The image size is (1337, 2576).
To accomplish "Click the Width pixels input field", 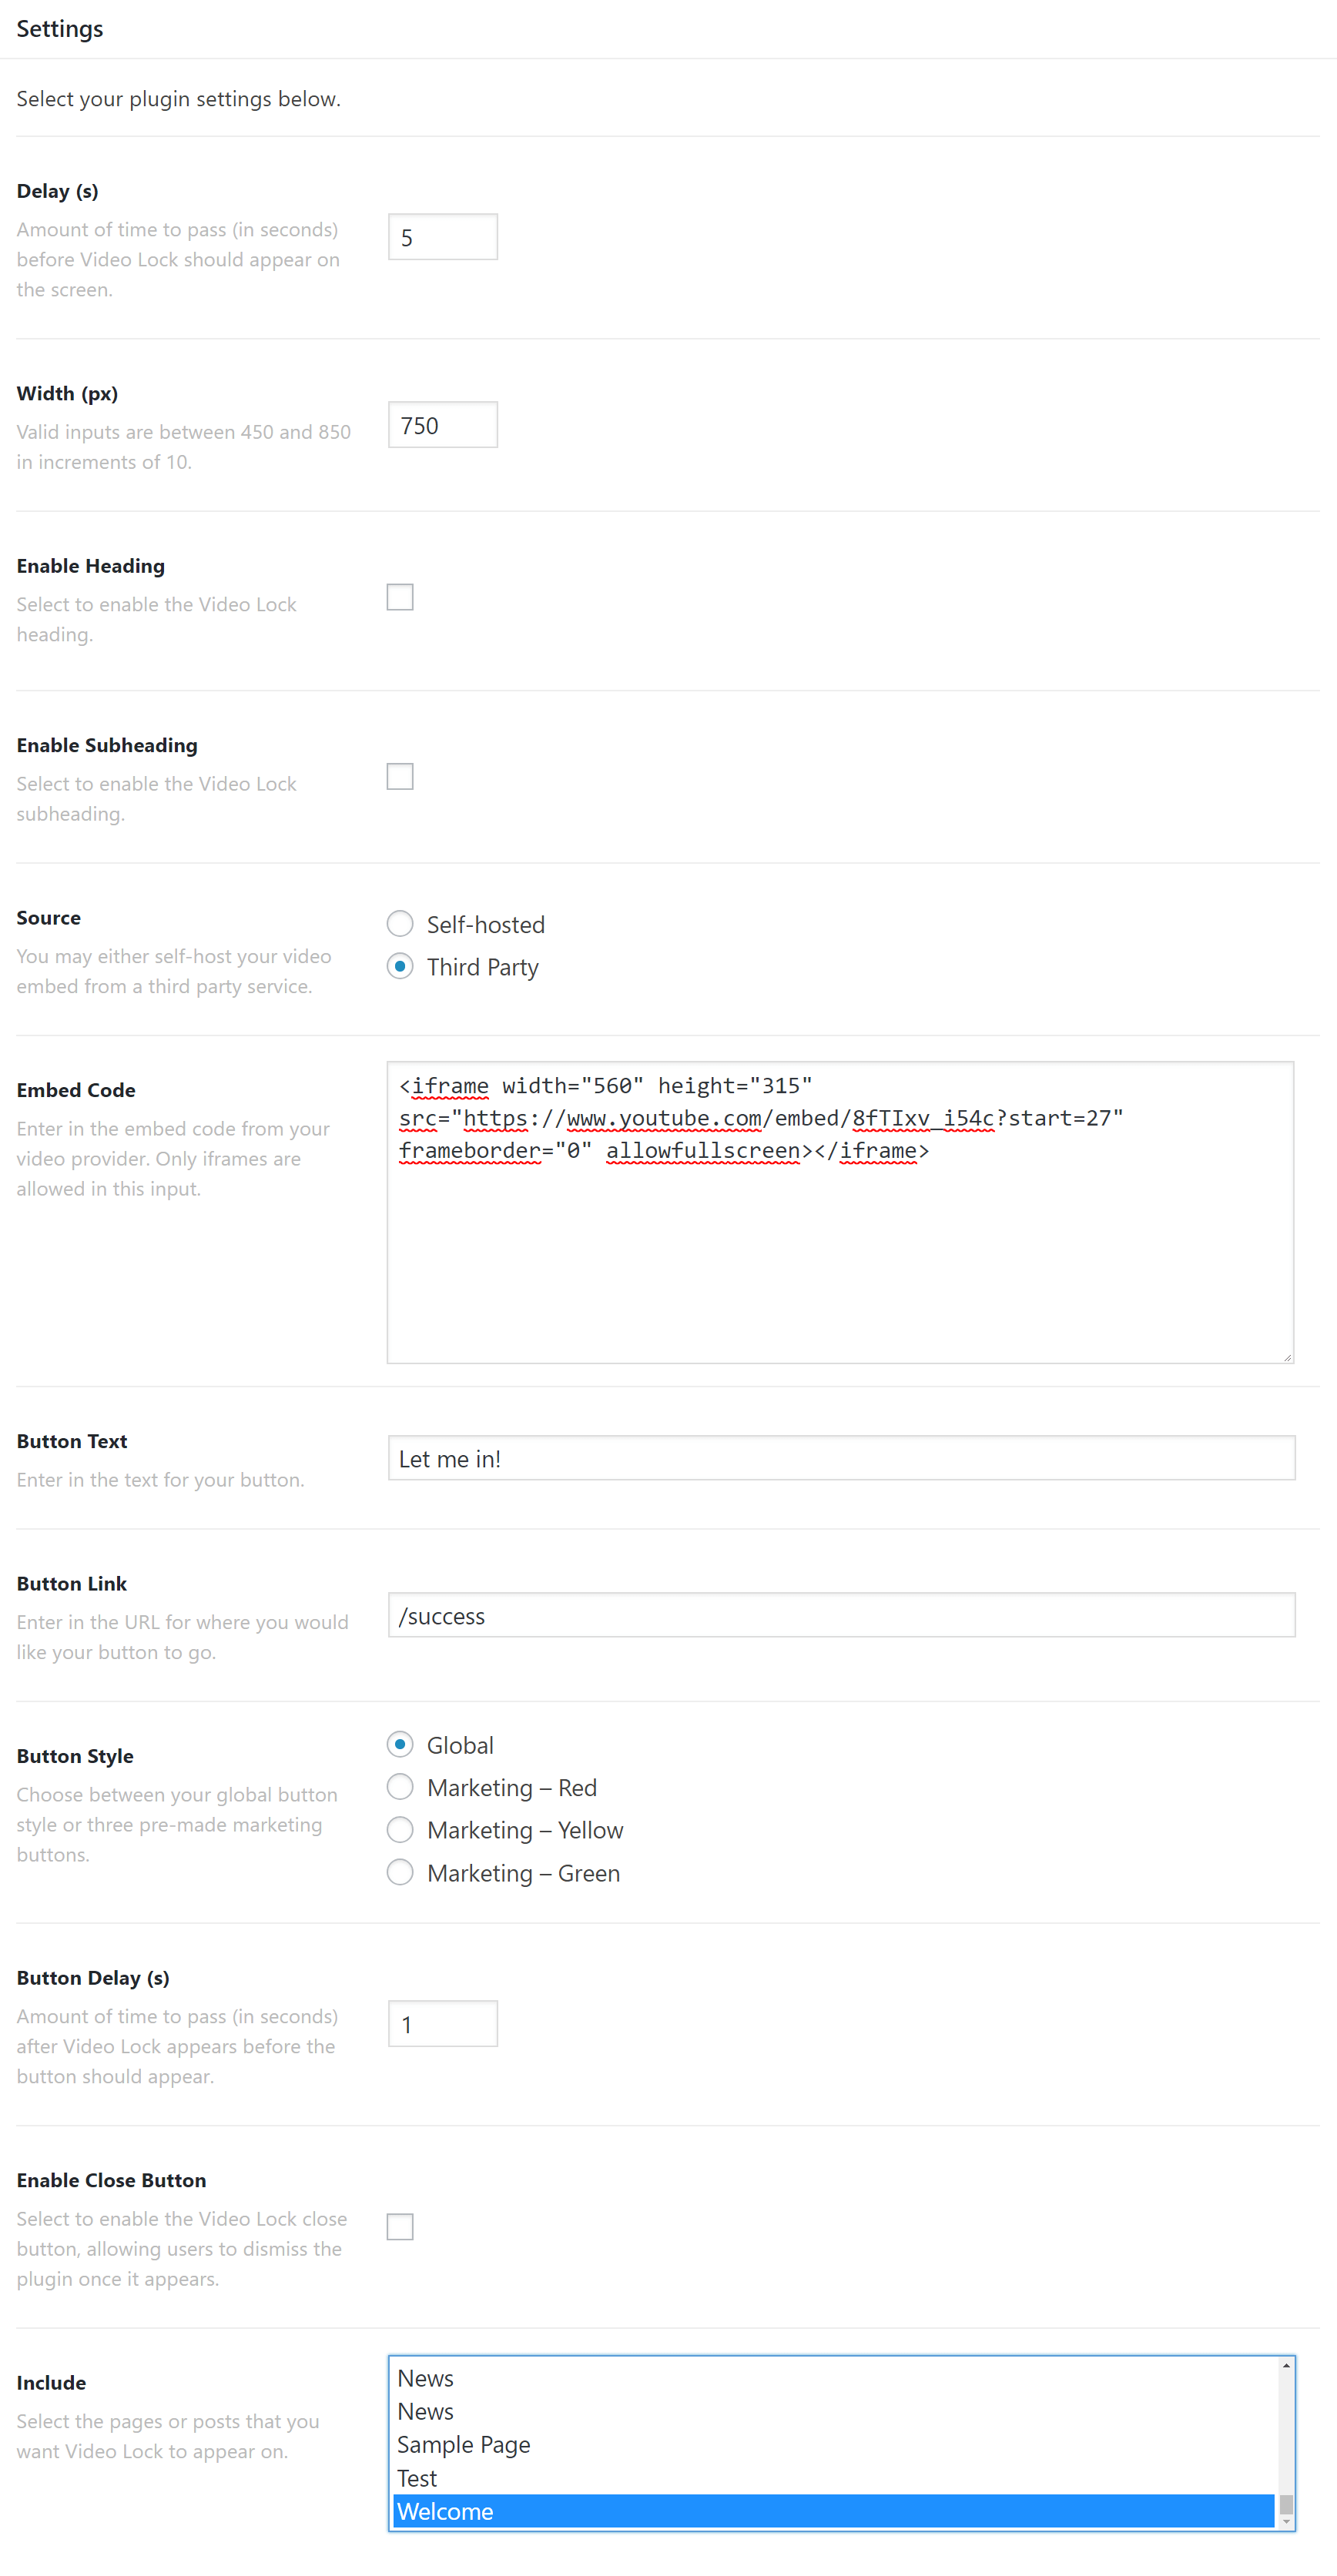I will pos(441,424).
